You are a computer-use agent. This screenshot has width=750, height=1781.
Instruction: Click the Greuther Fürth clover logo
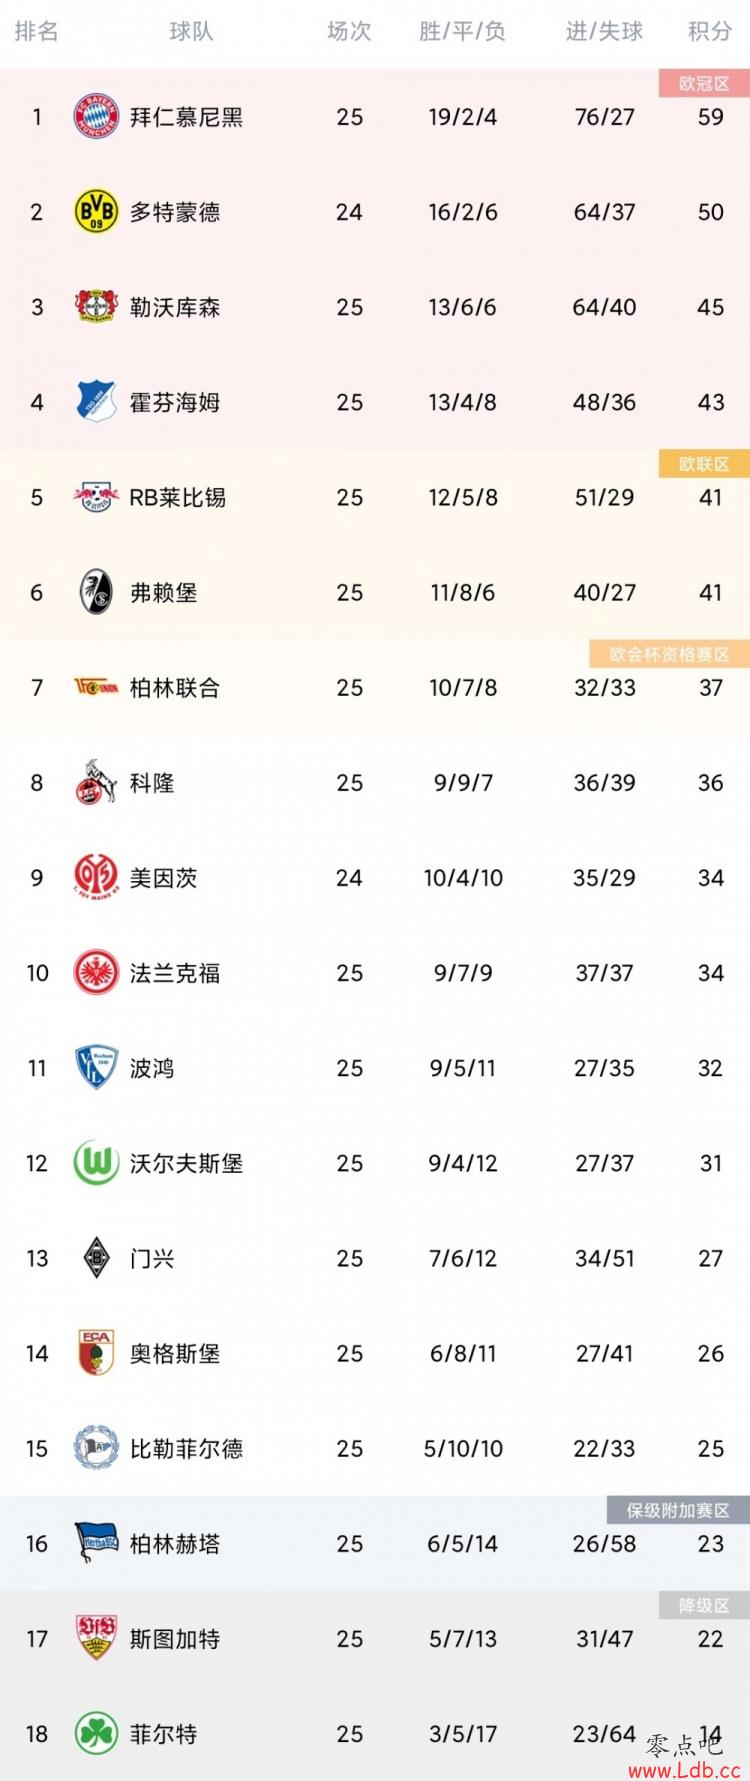[x=96, y=1733]
